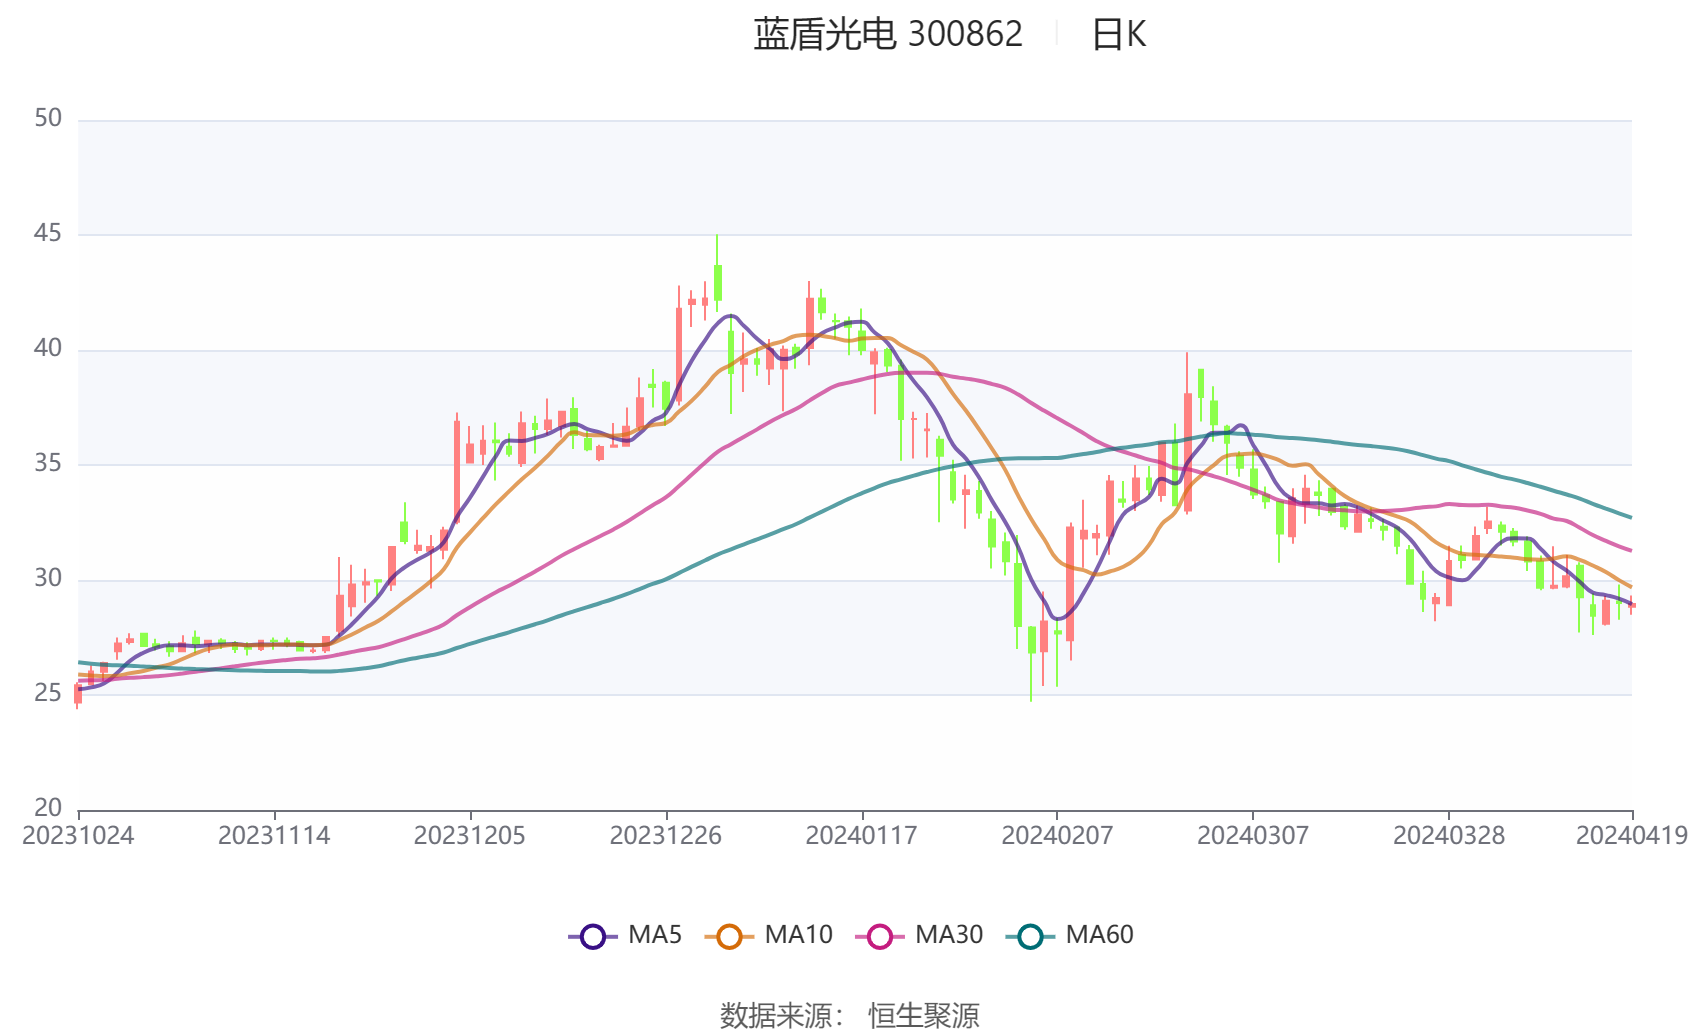Click x-axis date label 20240307
1700x1034 pixels.
point(1253,836)
